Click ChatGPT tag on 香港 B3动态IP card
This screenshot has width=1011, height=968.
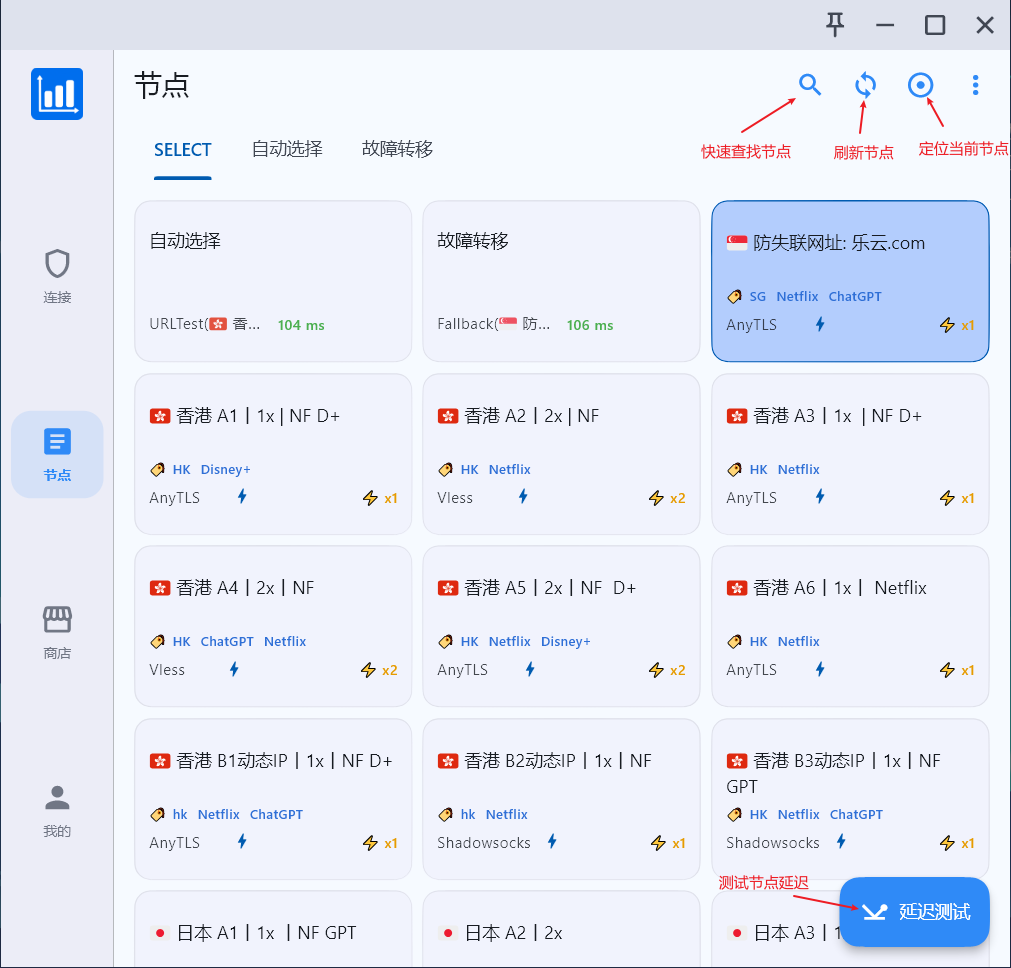pyautogui.click(x=856, y=815)
